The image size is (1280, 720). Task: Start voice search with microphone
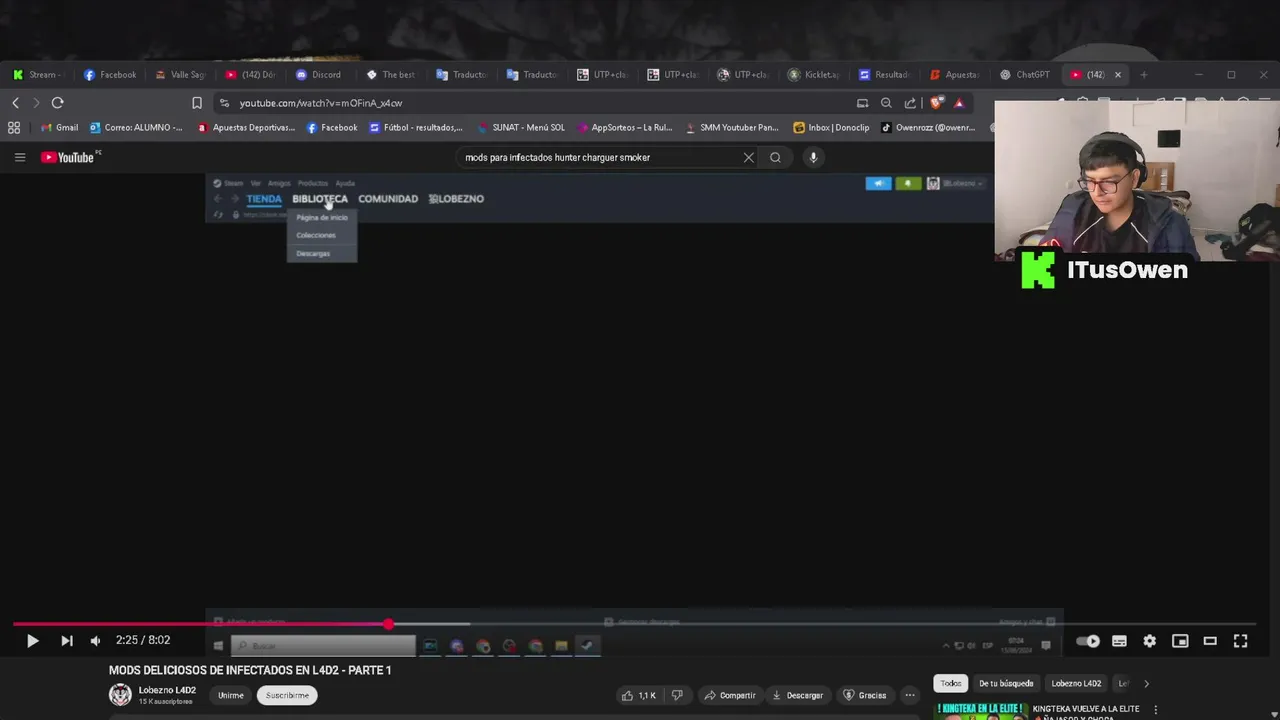[x=813, y=157]
